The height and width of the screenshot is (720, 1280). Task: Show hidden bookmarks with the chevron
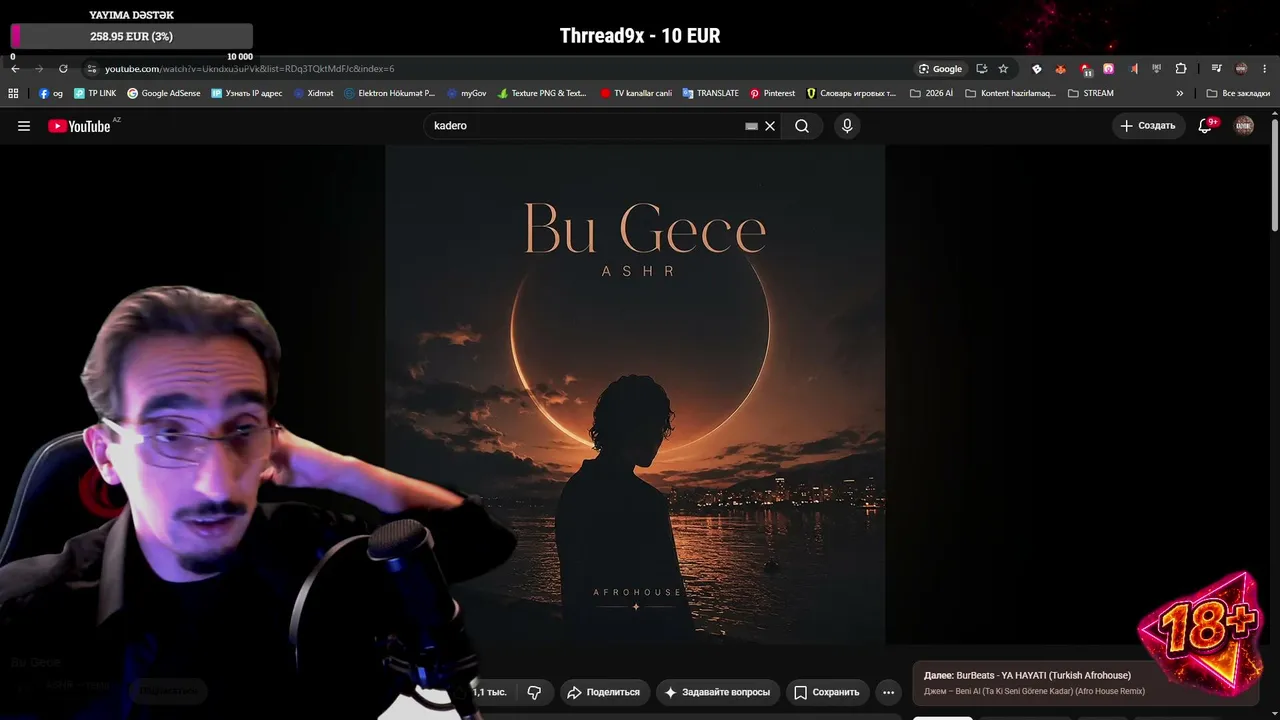click(x=1180, y=93)
